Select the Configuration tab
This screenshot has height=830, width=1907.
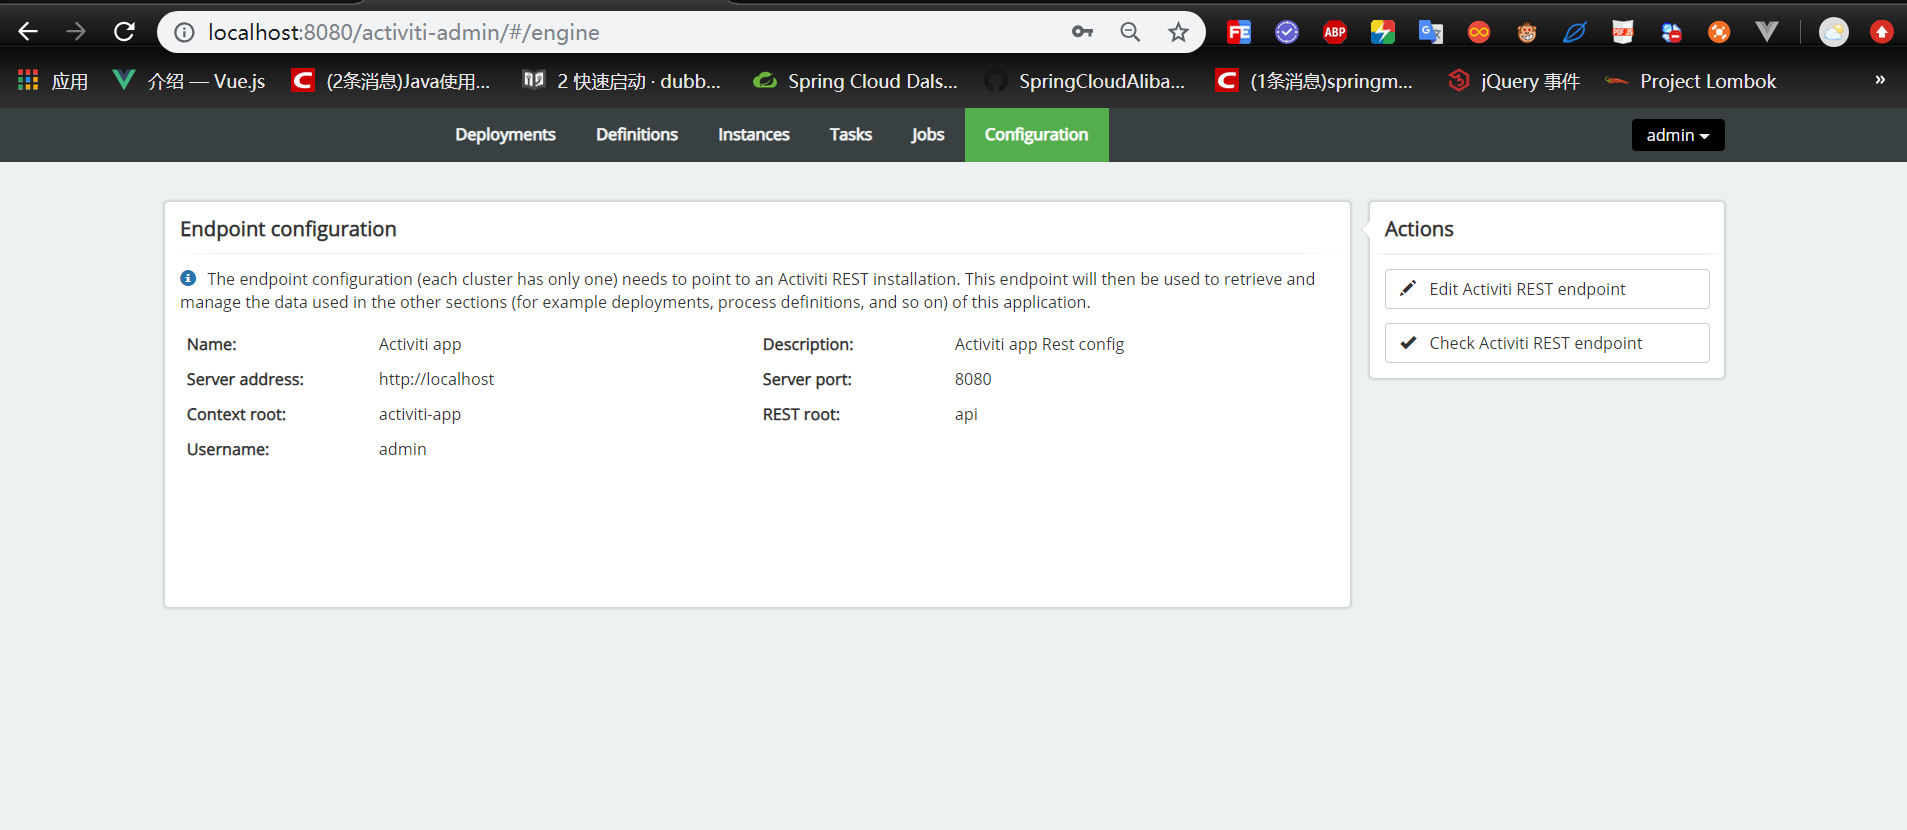pyautogui.click(x=1037, y=135)
